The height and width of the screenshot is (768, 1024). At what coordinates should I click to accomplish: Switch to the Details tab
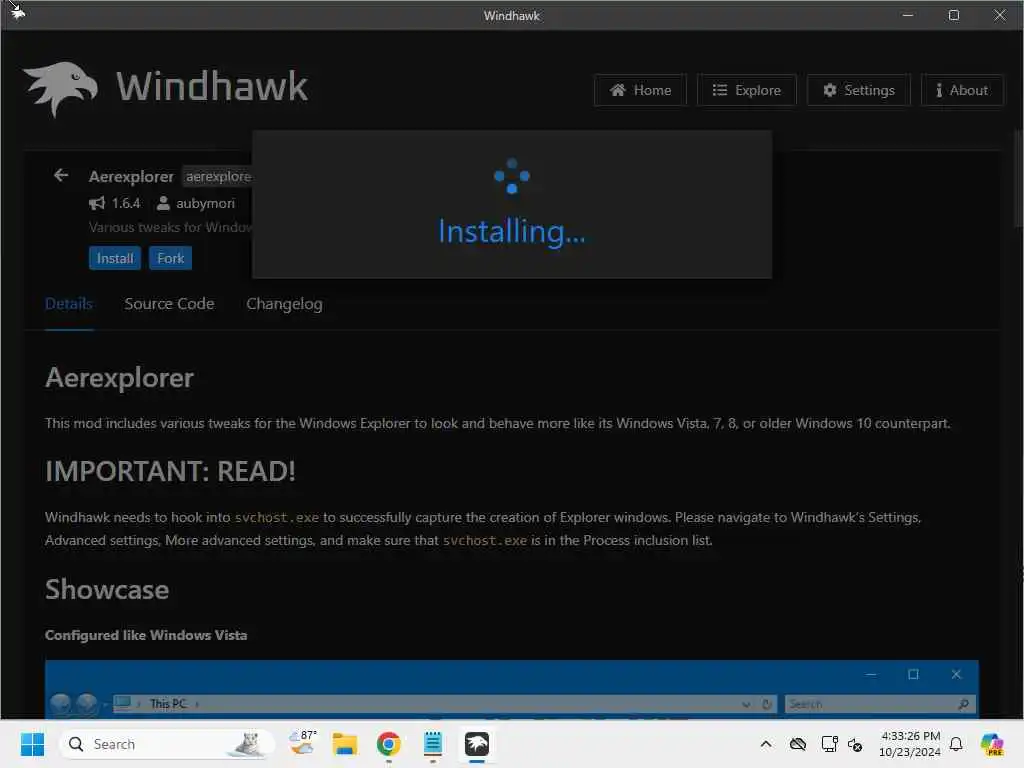69,304
